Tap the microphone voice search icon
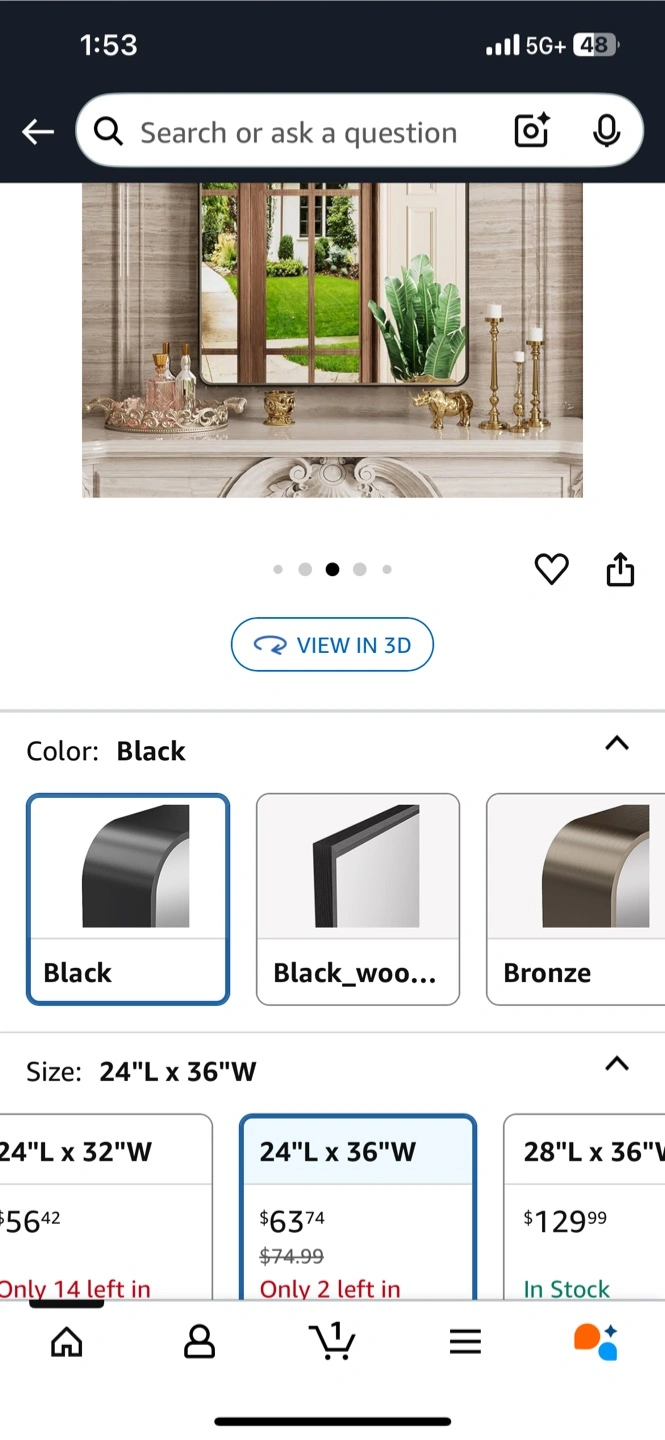 606,131
